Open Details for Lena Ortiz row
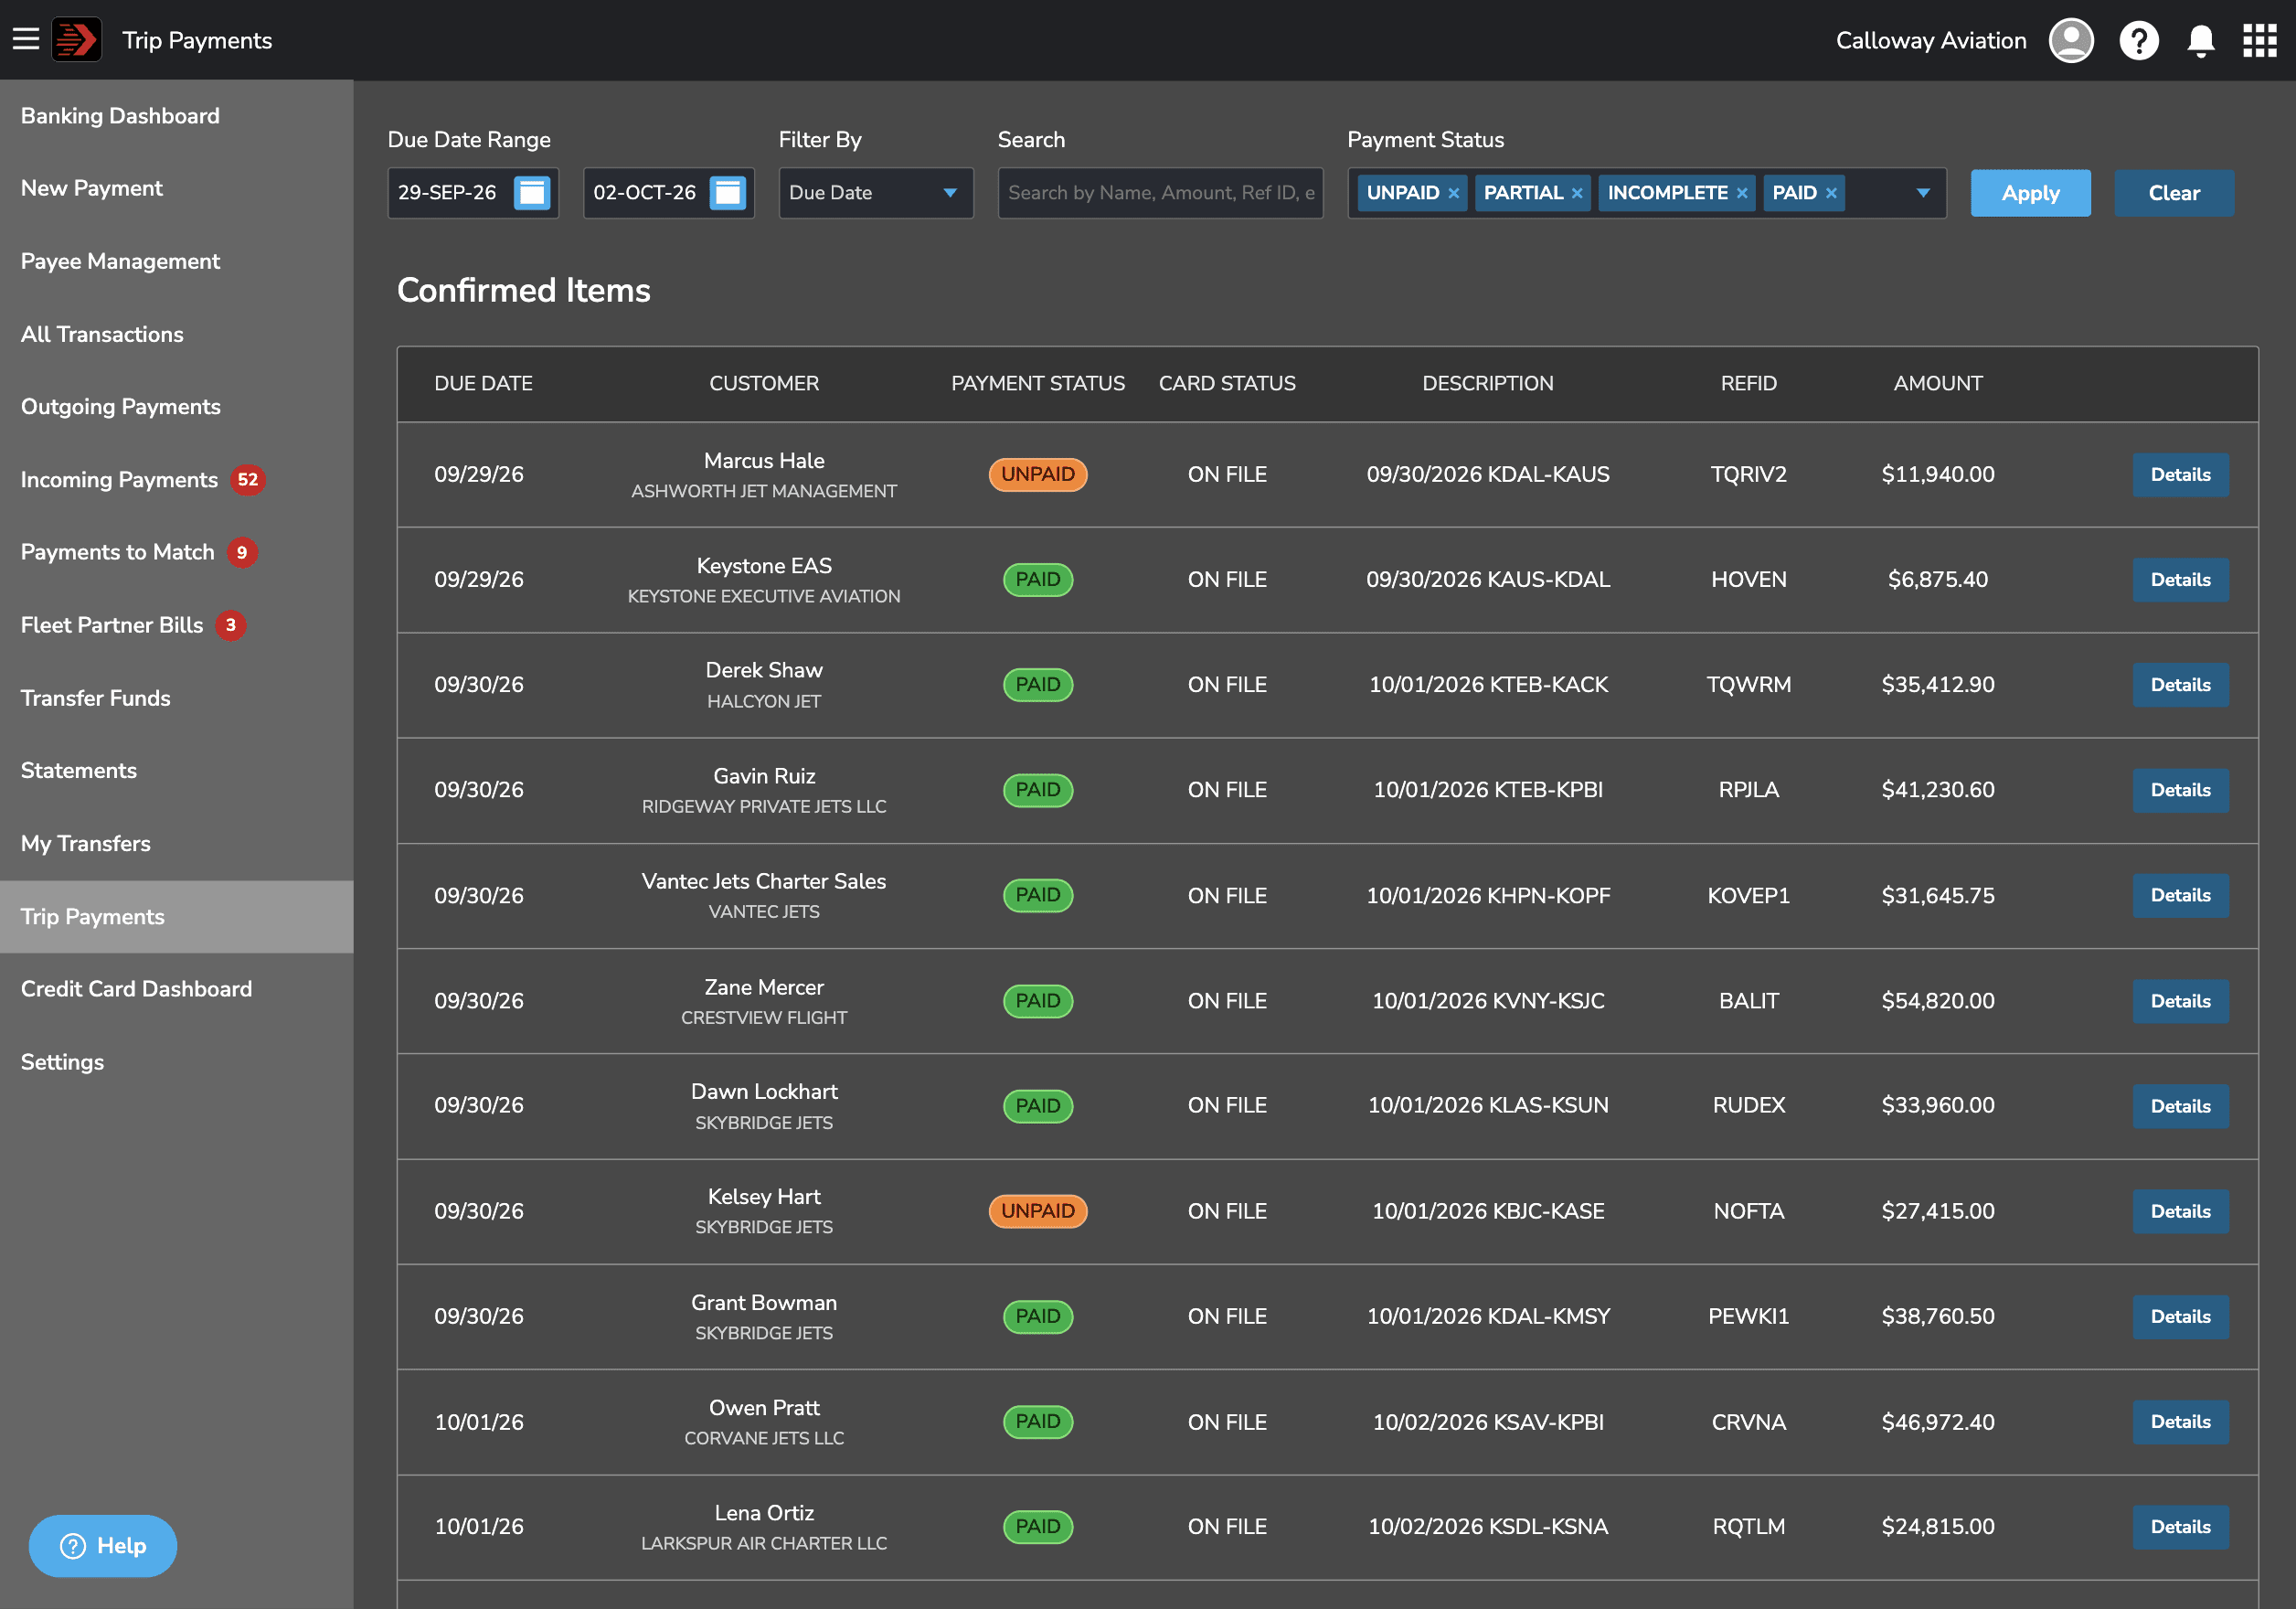The width and height of the screenshot is (2296, 1609). 2180,1527
